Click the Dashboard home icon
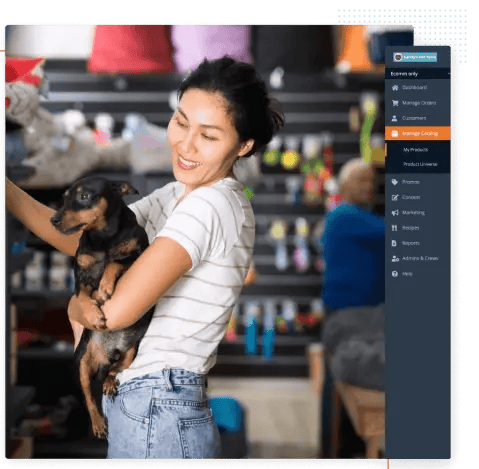479x469 pixels. [x=395, y=88]
